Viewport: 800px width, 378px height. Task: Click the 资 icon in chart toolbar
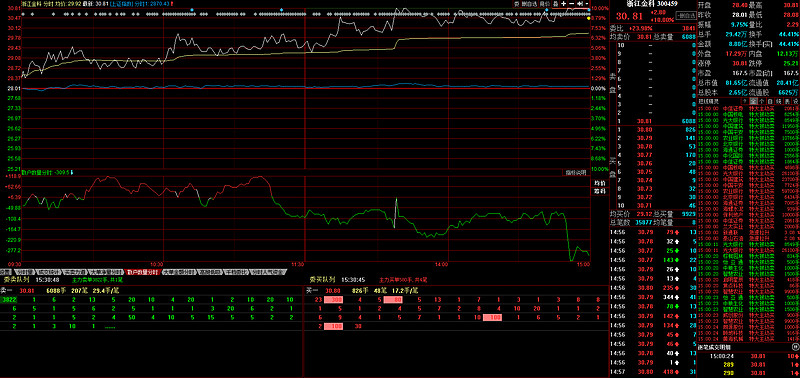click(516, 4)
